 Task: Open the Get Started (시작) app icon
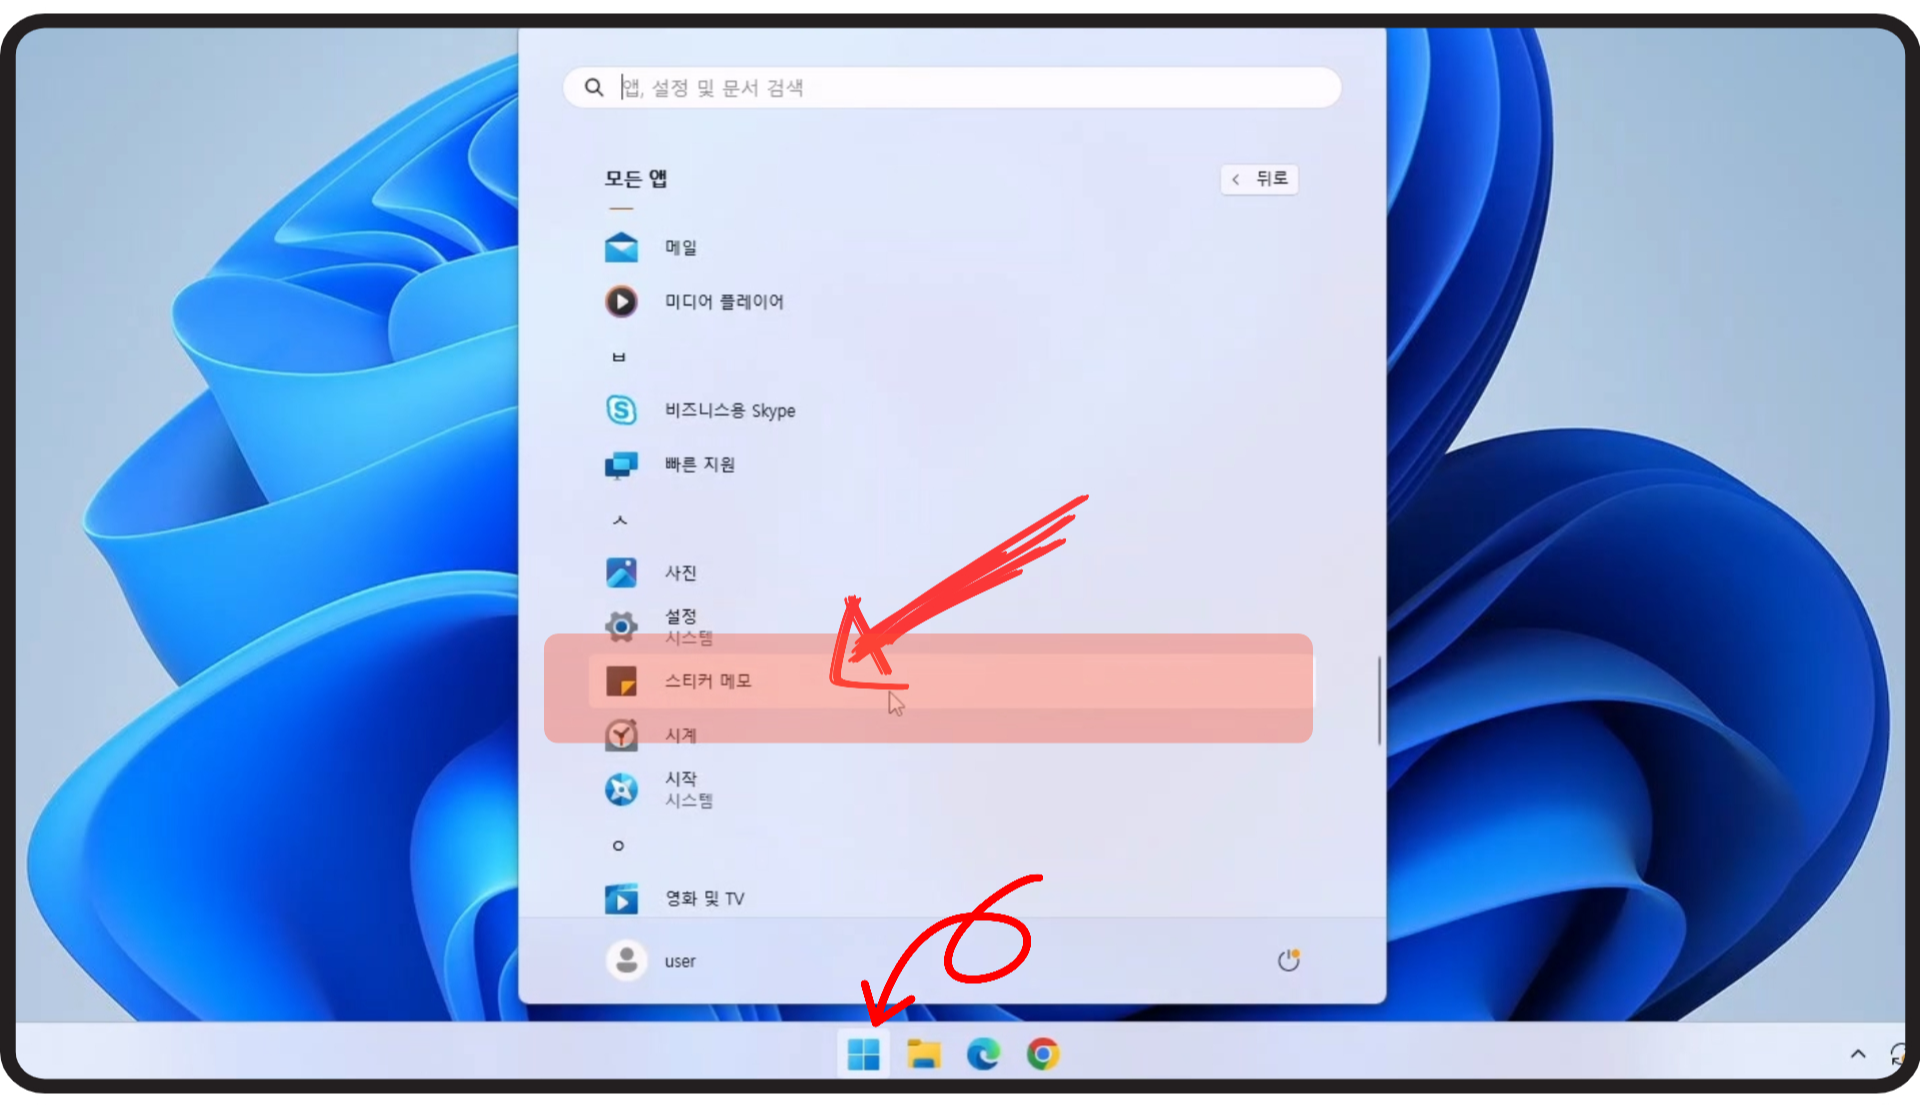(x=621, y=789)
